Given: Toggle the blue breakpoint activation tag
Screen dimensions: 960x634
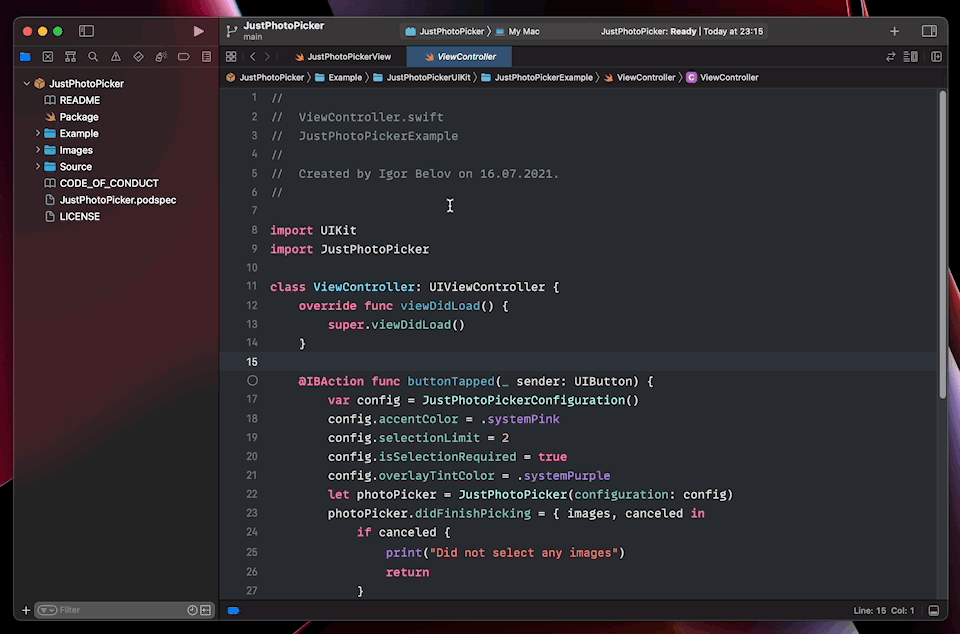Looking at the screenshot, I should (x=233, y=610).
